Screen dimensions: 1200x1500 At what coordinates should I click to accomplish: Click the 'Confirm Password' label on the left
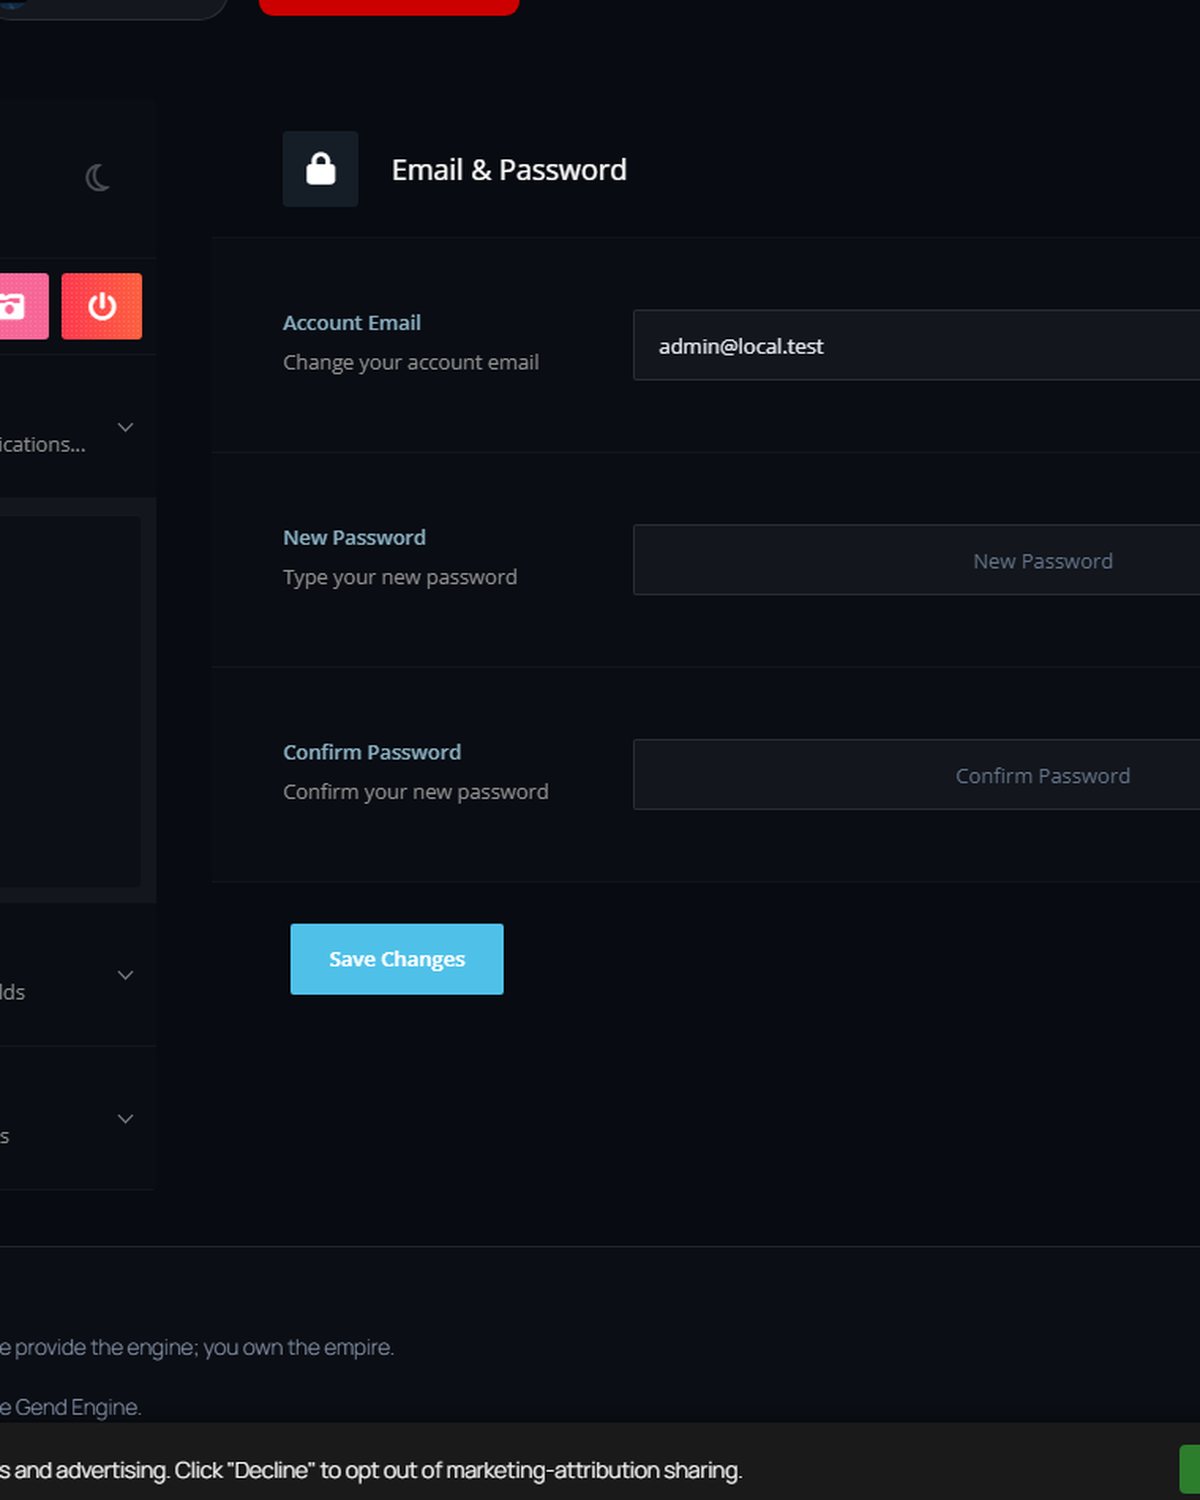click(x=372, y=752)
